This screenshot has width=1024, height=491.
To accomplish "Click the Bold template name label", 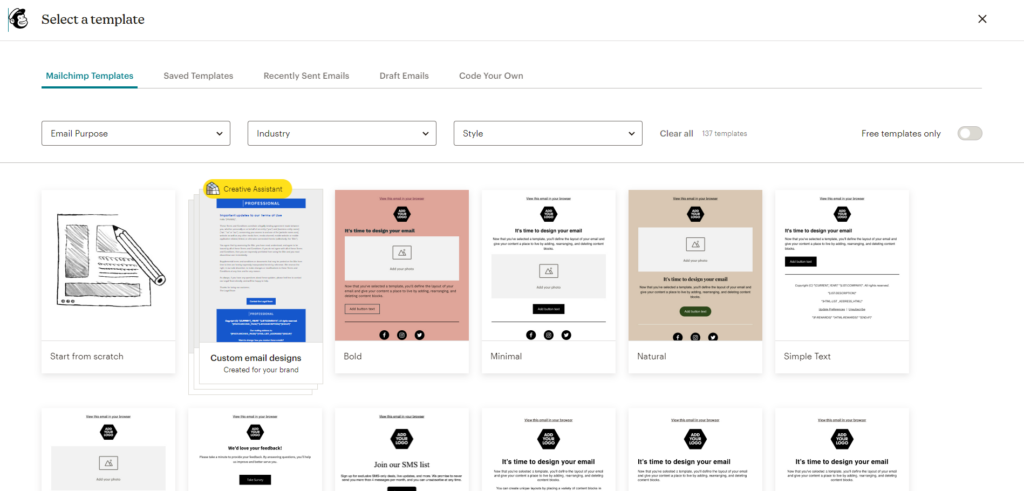I will click(353, 356).
